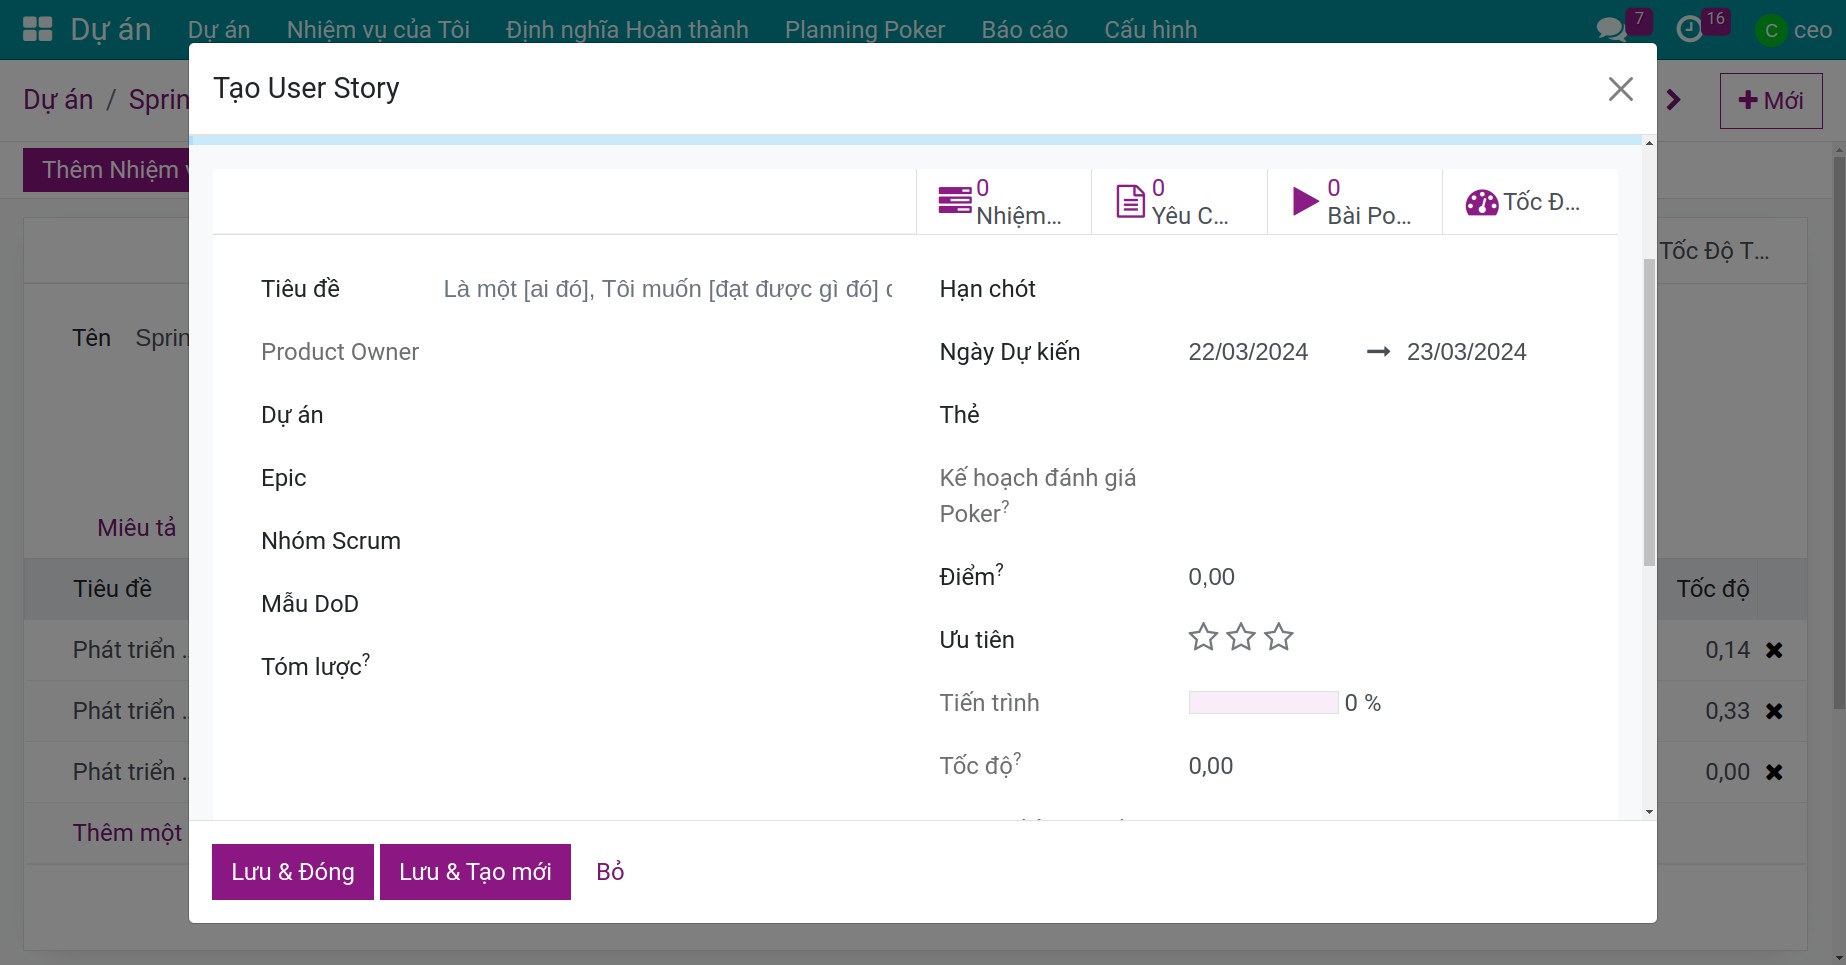Open the apps grid home icon
1846x965 pixels.
(37, 29)
